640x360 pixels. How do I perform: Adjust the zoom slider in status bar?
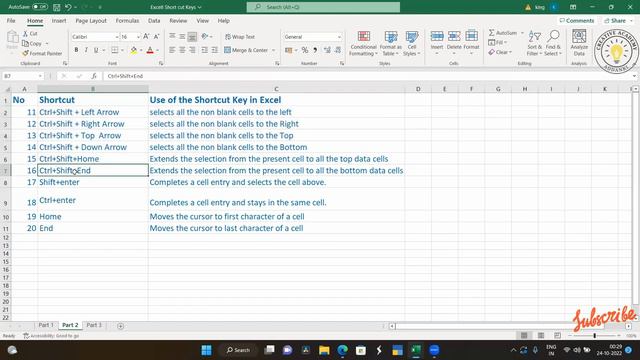click(x=595, y=336)
